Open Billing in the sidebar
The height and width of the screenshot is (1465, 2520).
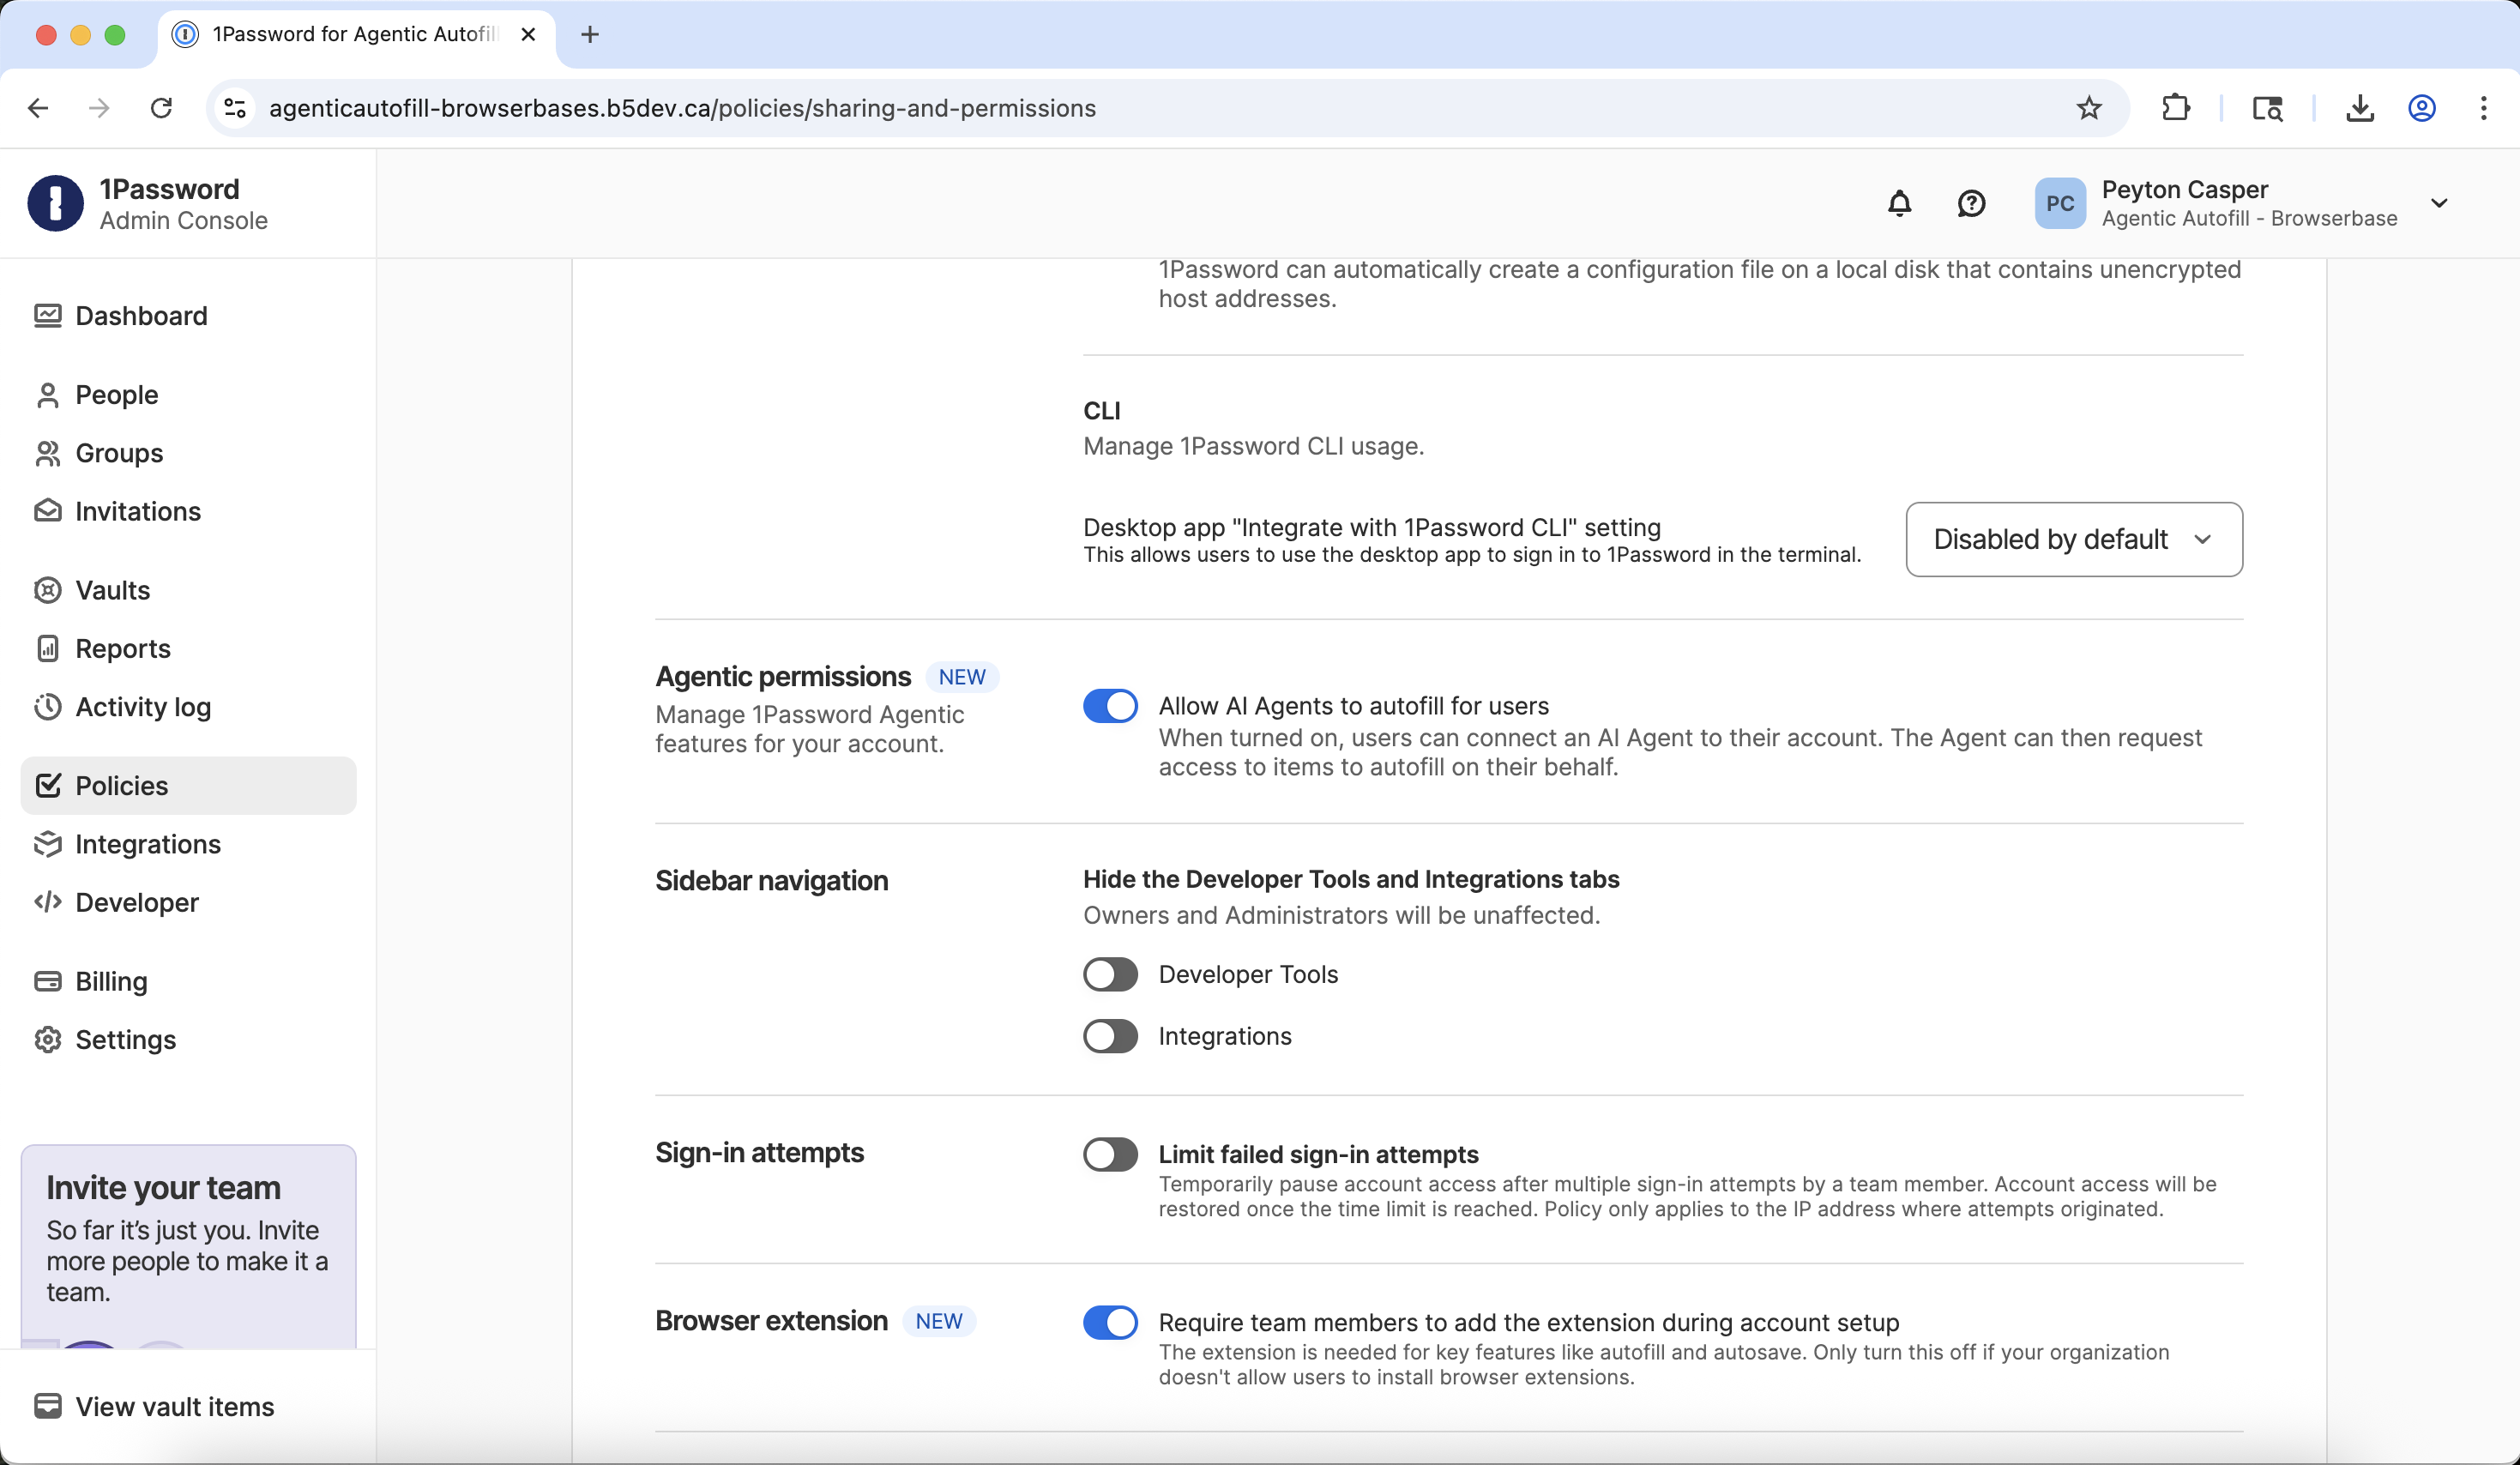[x=111, y=981]
